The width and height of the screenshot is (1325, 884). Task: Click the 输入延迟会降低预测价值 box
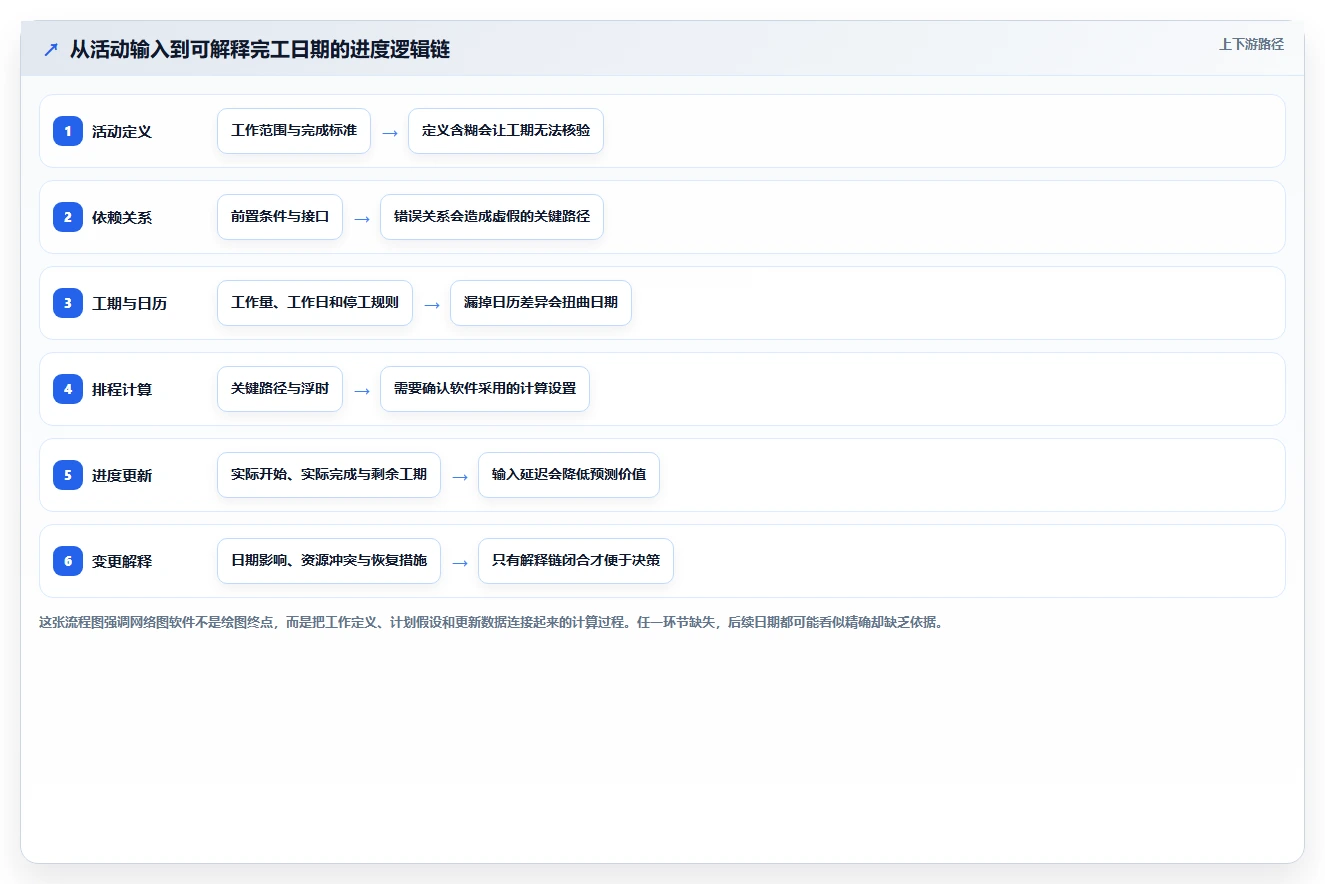(x=569, y=475)
